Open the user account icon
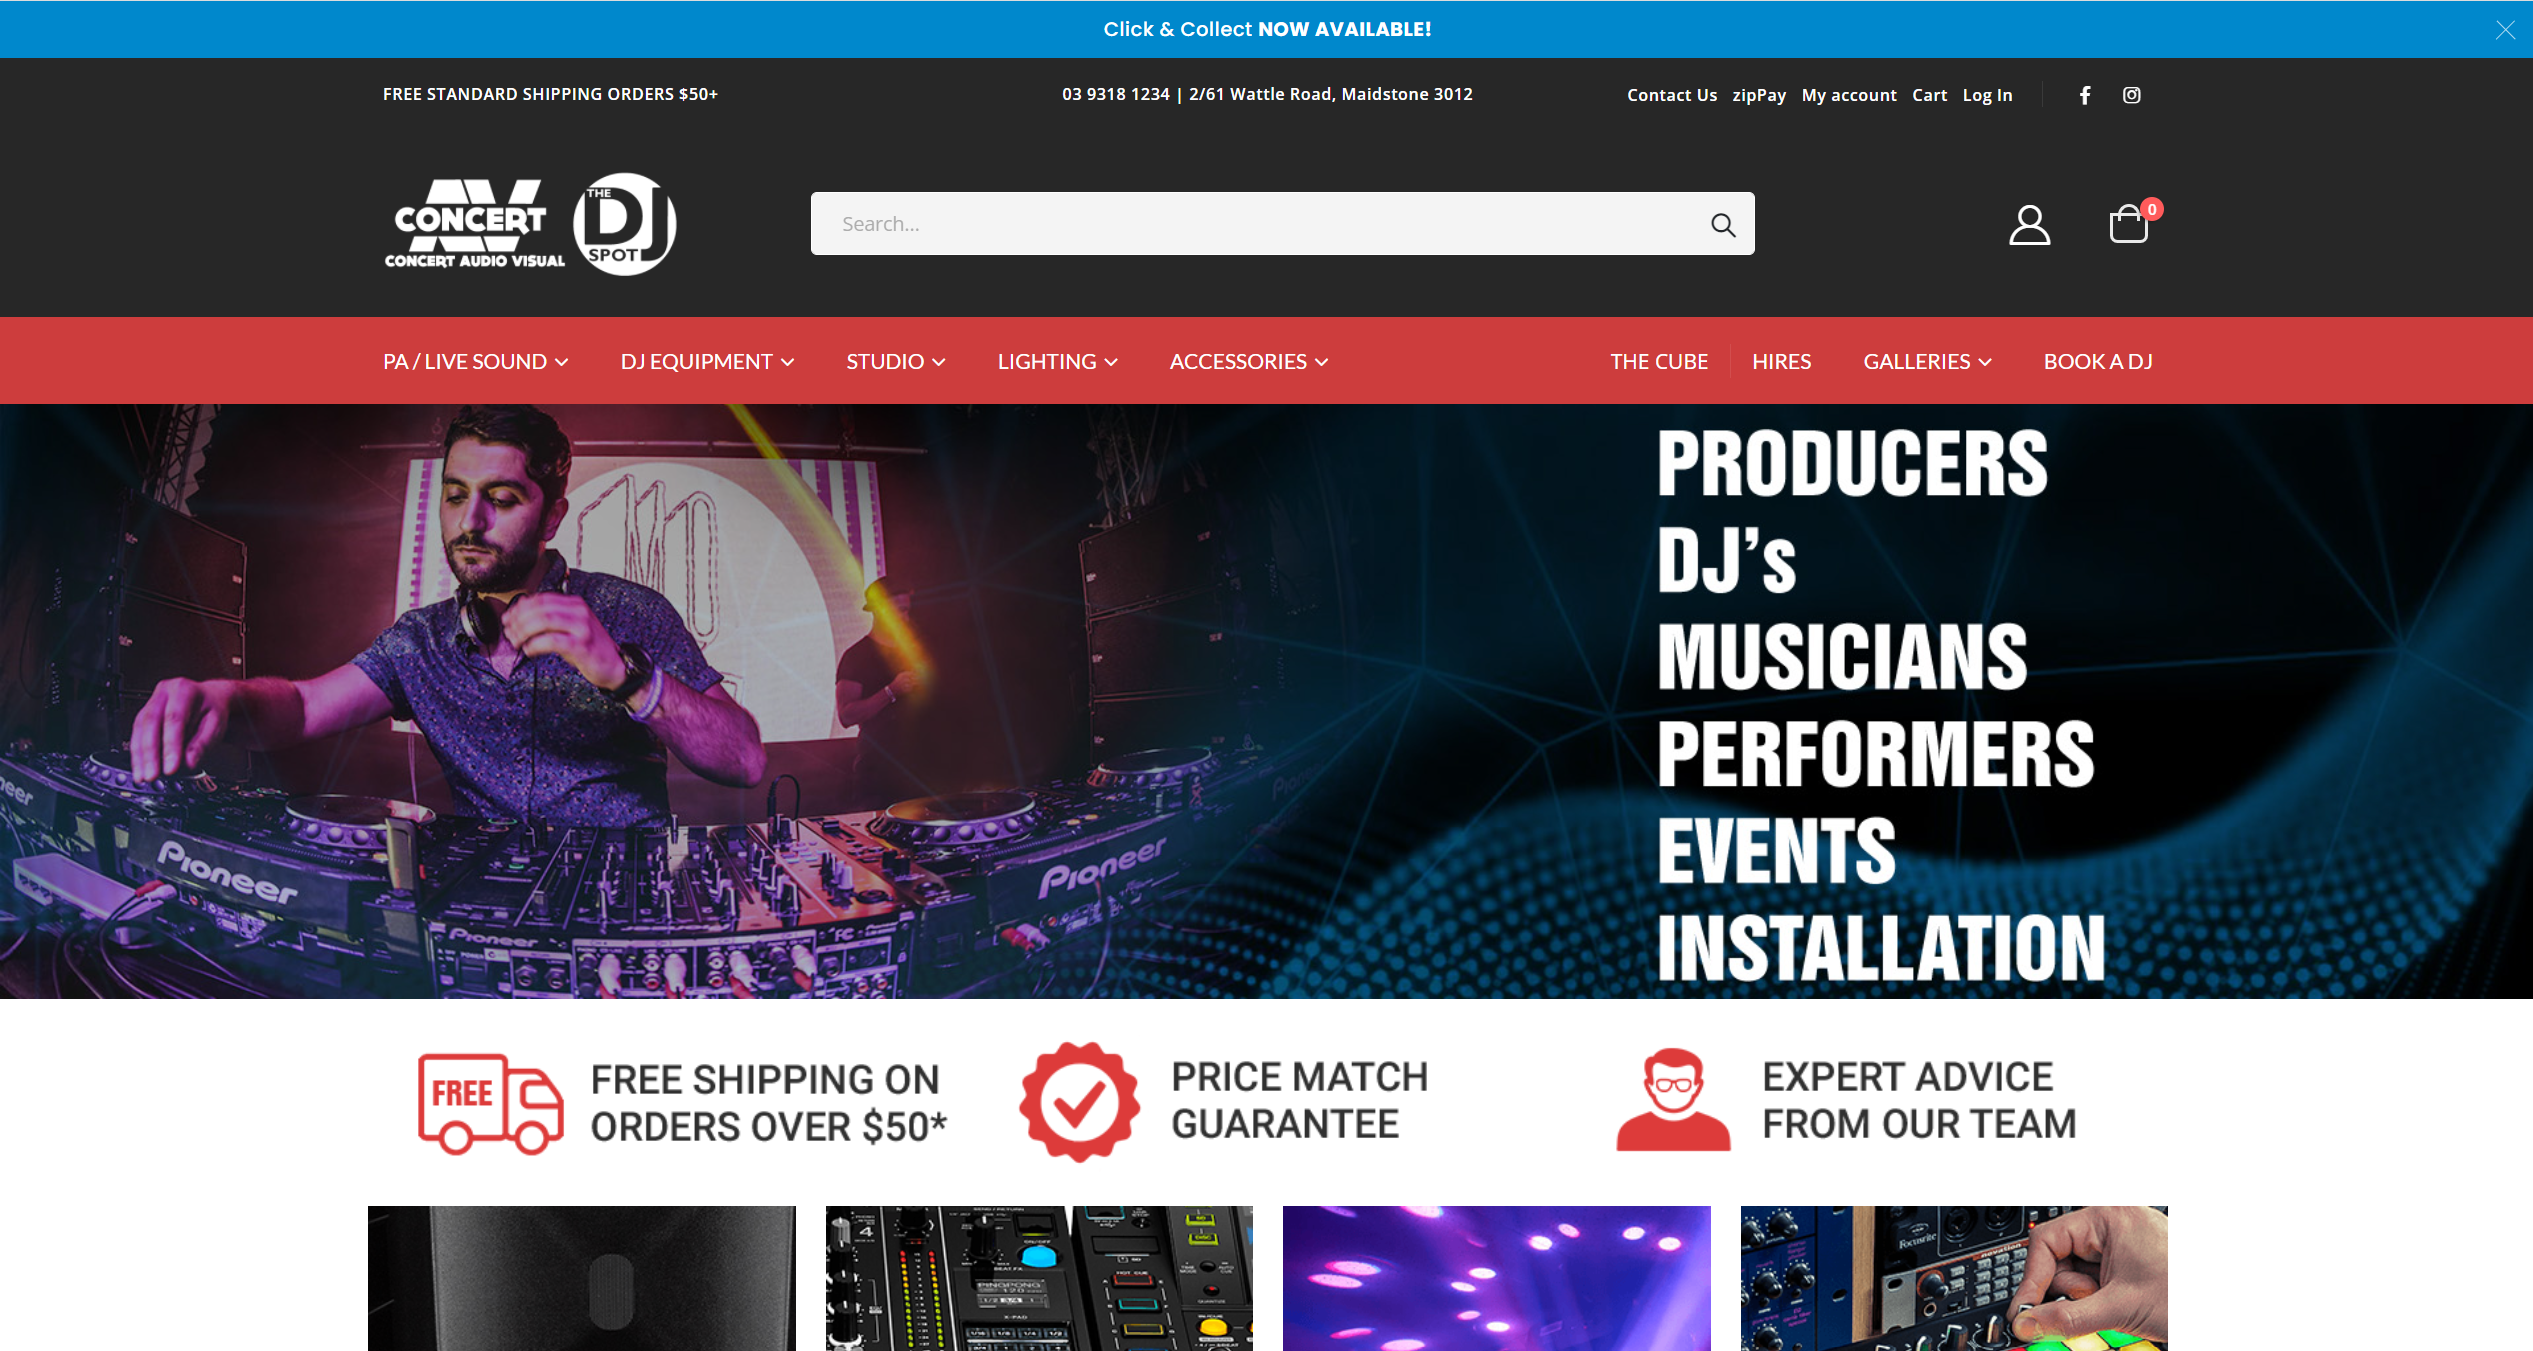 tap(2030, 225)
